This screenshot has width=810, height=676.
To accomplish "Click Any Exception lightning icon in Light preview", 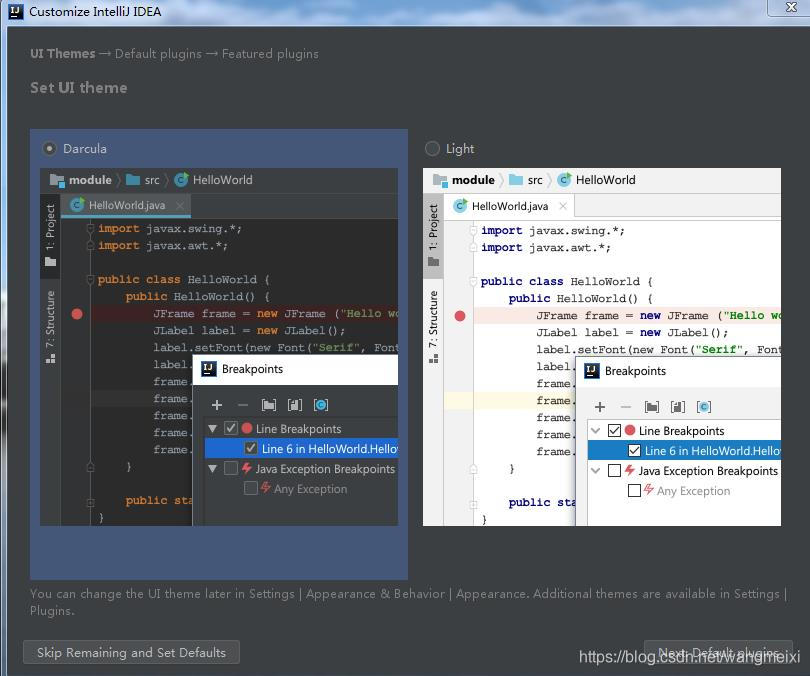I will [649, 489].
